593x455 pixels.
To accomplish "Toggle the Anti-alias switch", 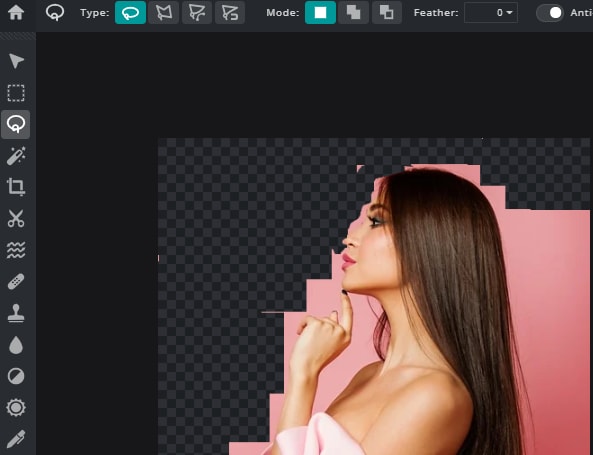I will point(550,13).
